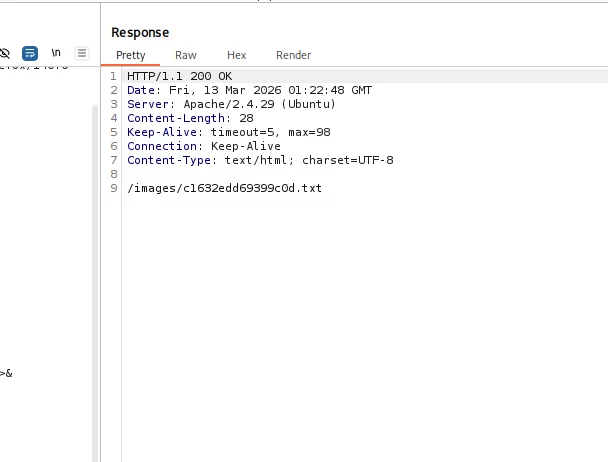608x462 pixels.
Task: Toggle the hide non-printable eye icon
Action: 5,53
